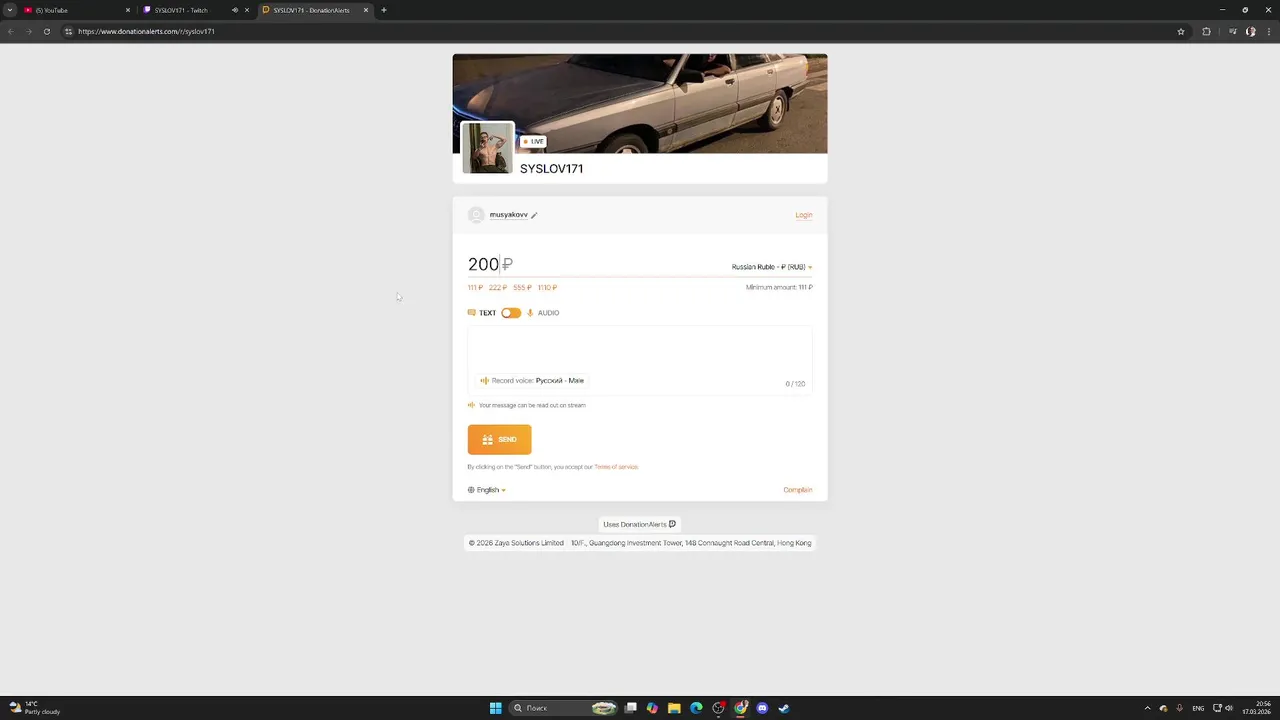Screen dimensions: 1280x720
Task: Choose the 111 ₽ preset amount
Action: pyautogui.click(x=475, y=288)
